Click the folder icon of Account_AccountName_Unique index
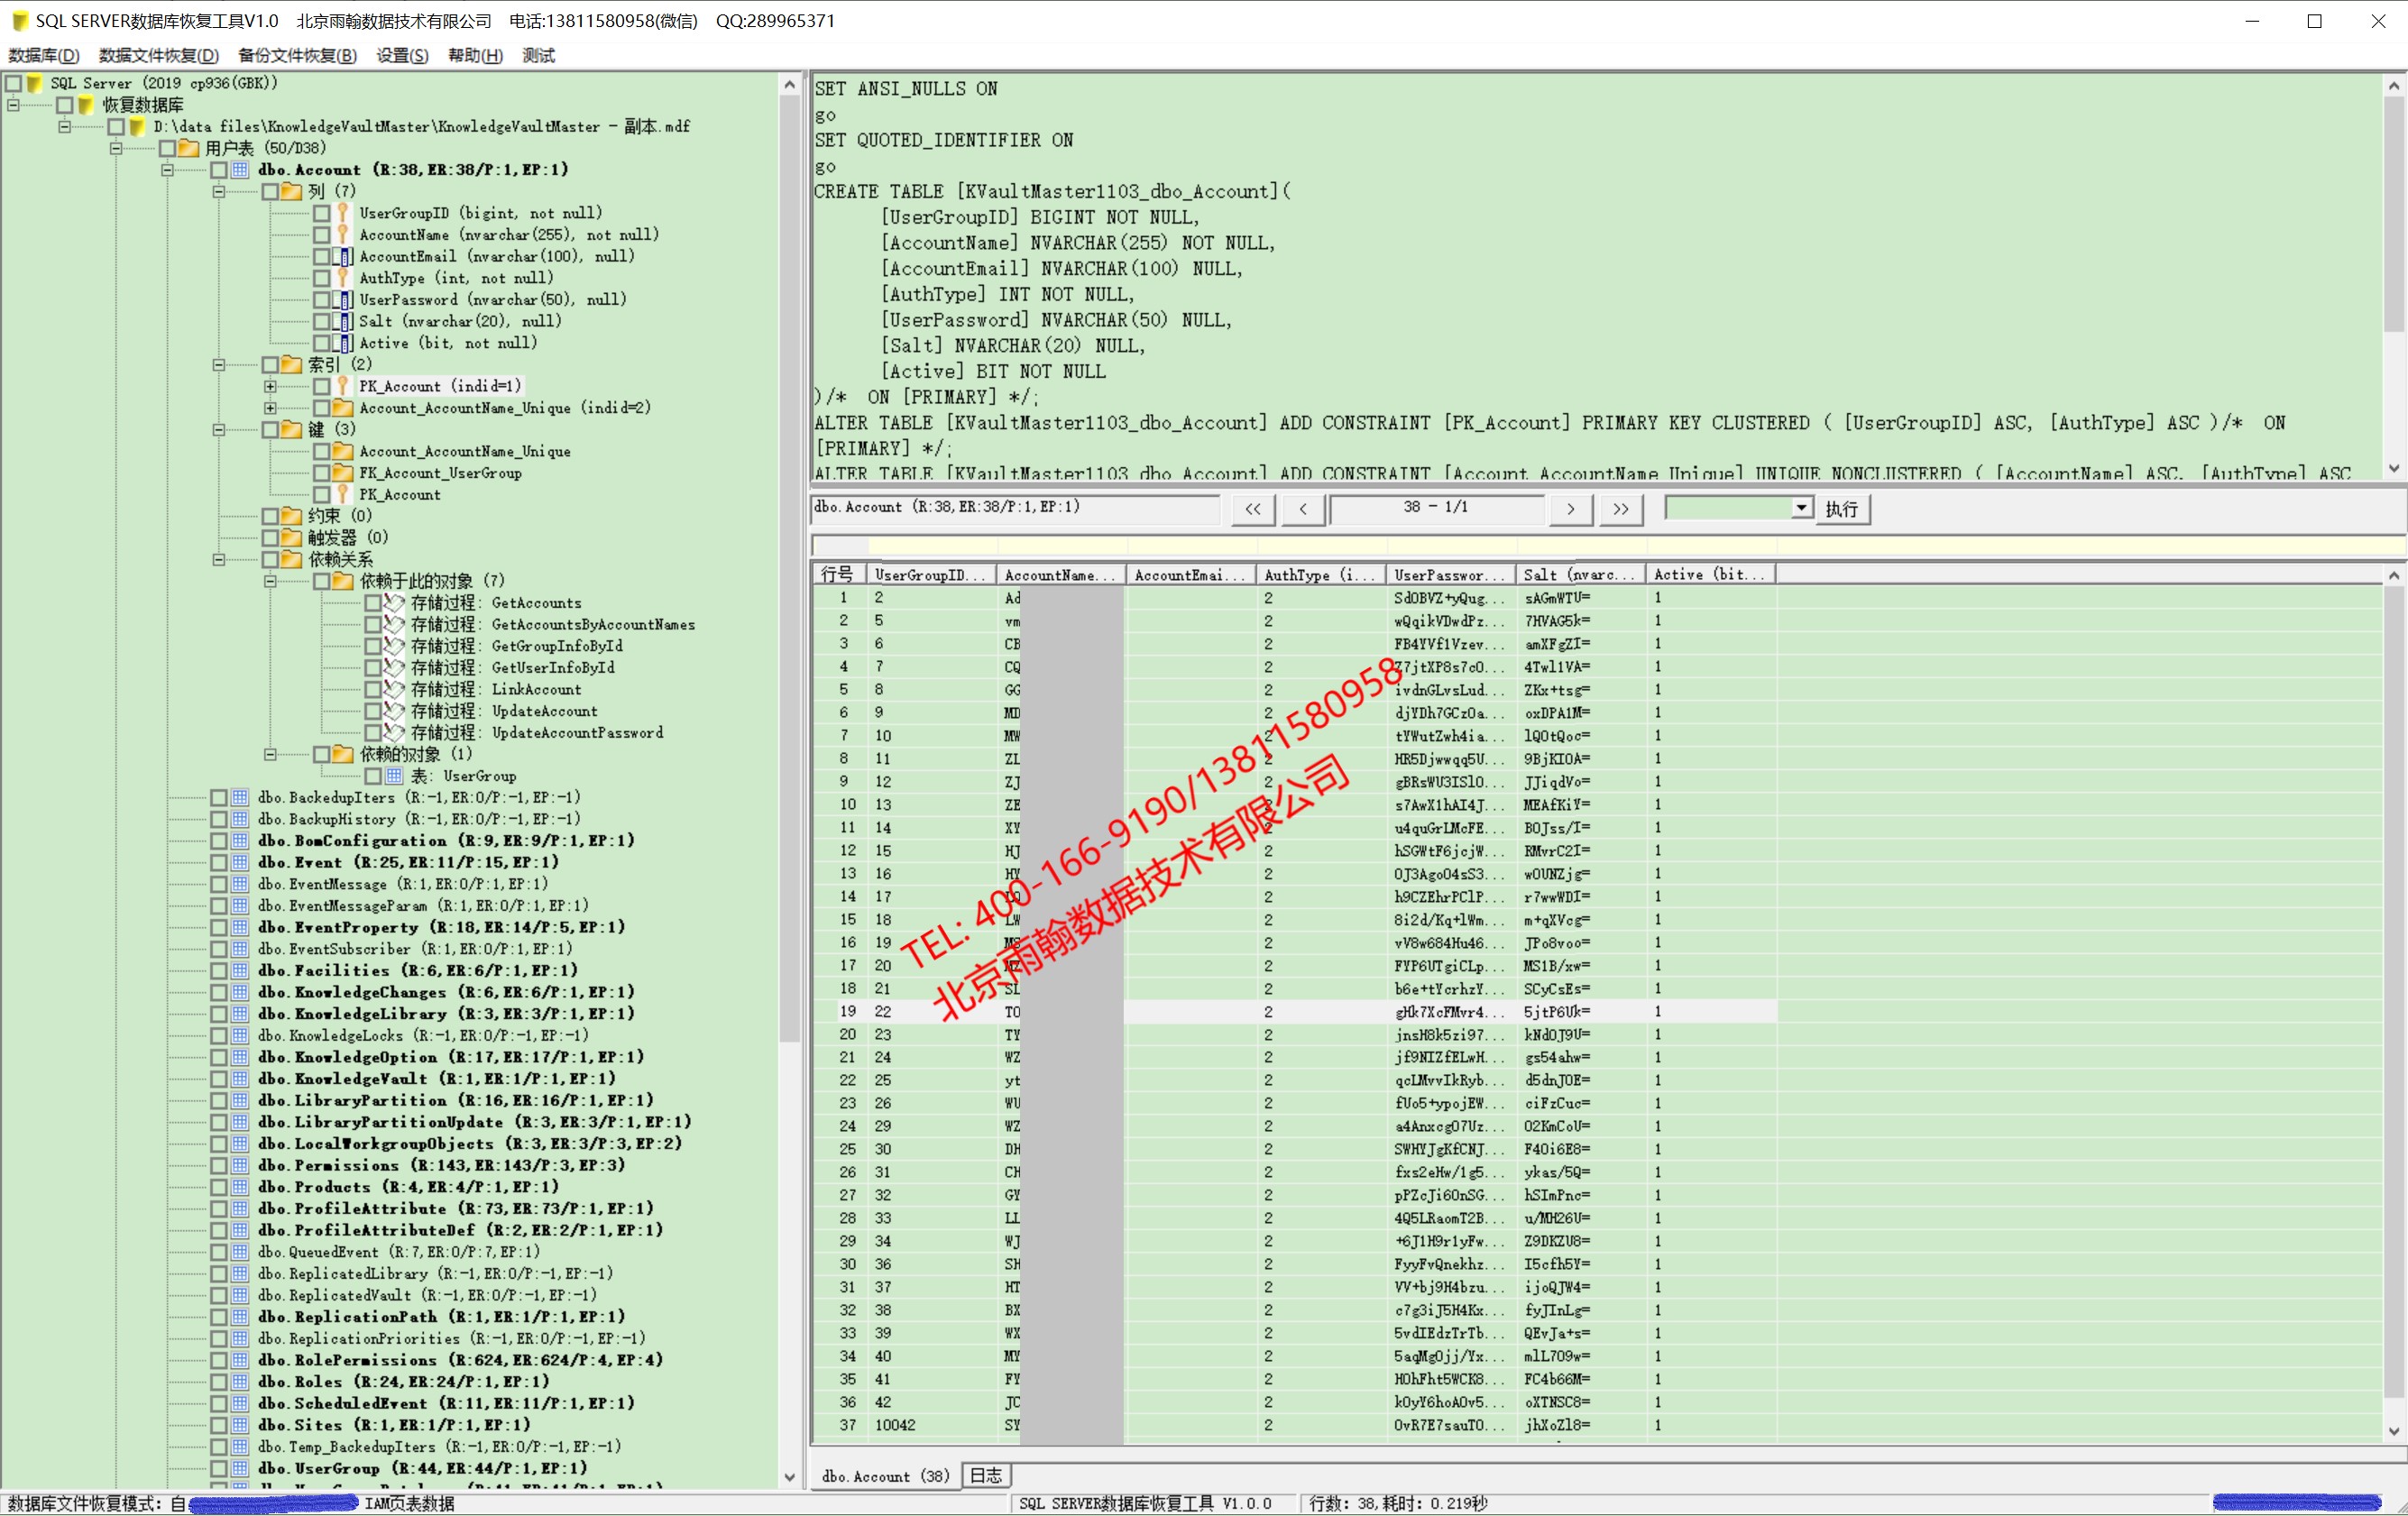 (343, 408)
